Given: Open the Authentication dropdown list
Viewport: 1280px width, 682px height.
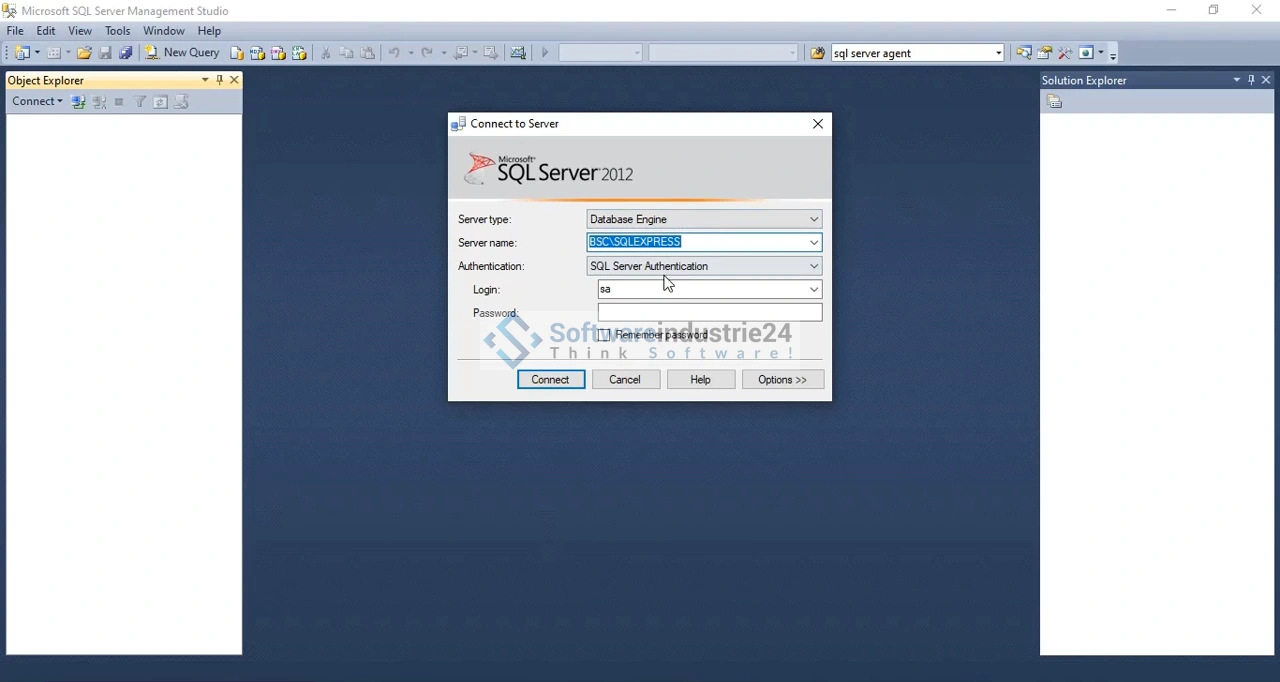Looking at the screenshot, I should (813, 266).
